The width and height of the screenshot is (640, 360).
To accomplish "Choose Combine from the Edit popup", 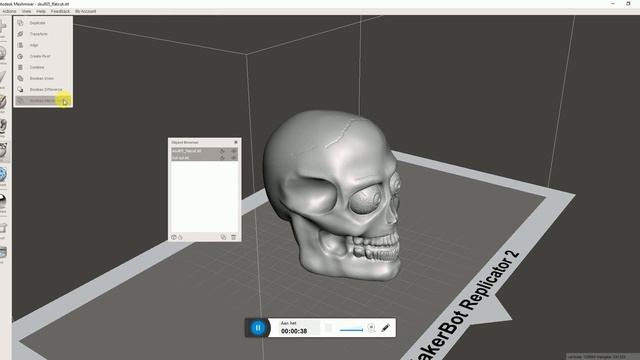I will pyautogui.click(x=43, y=67).
